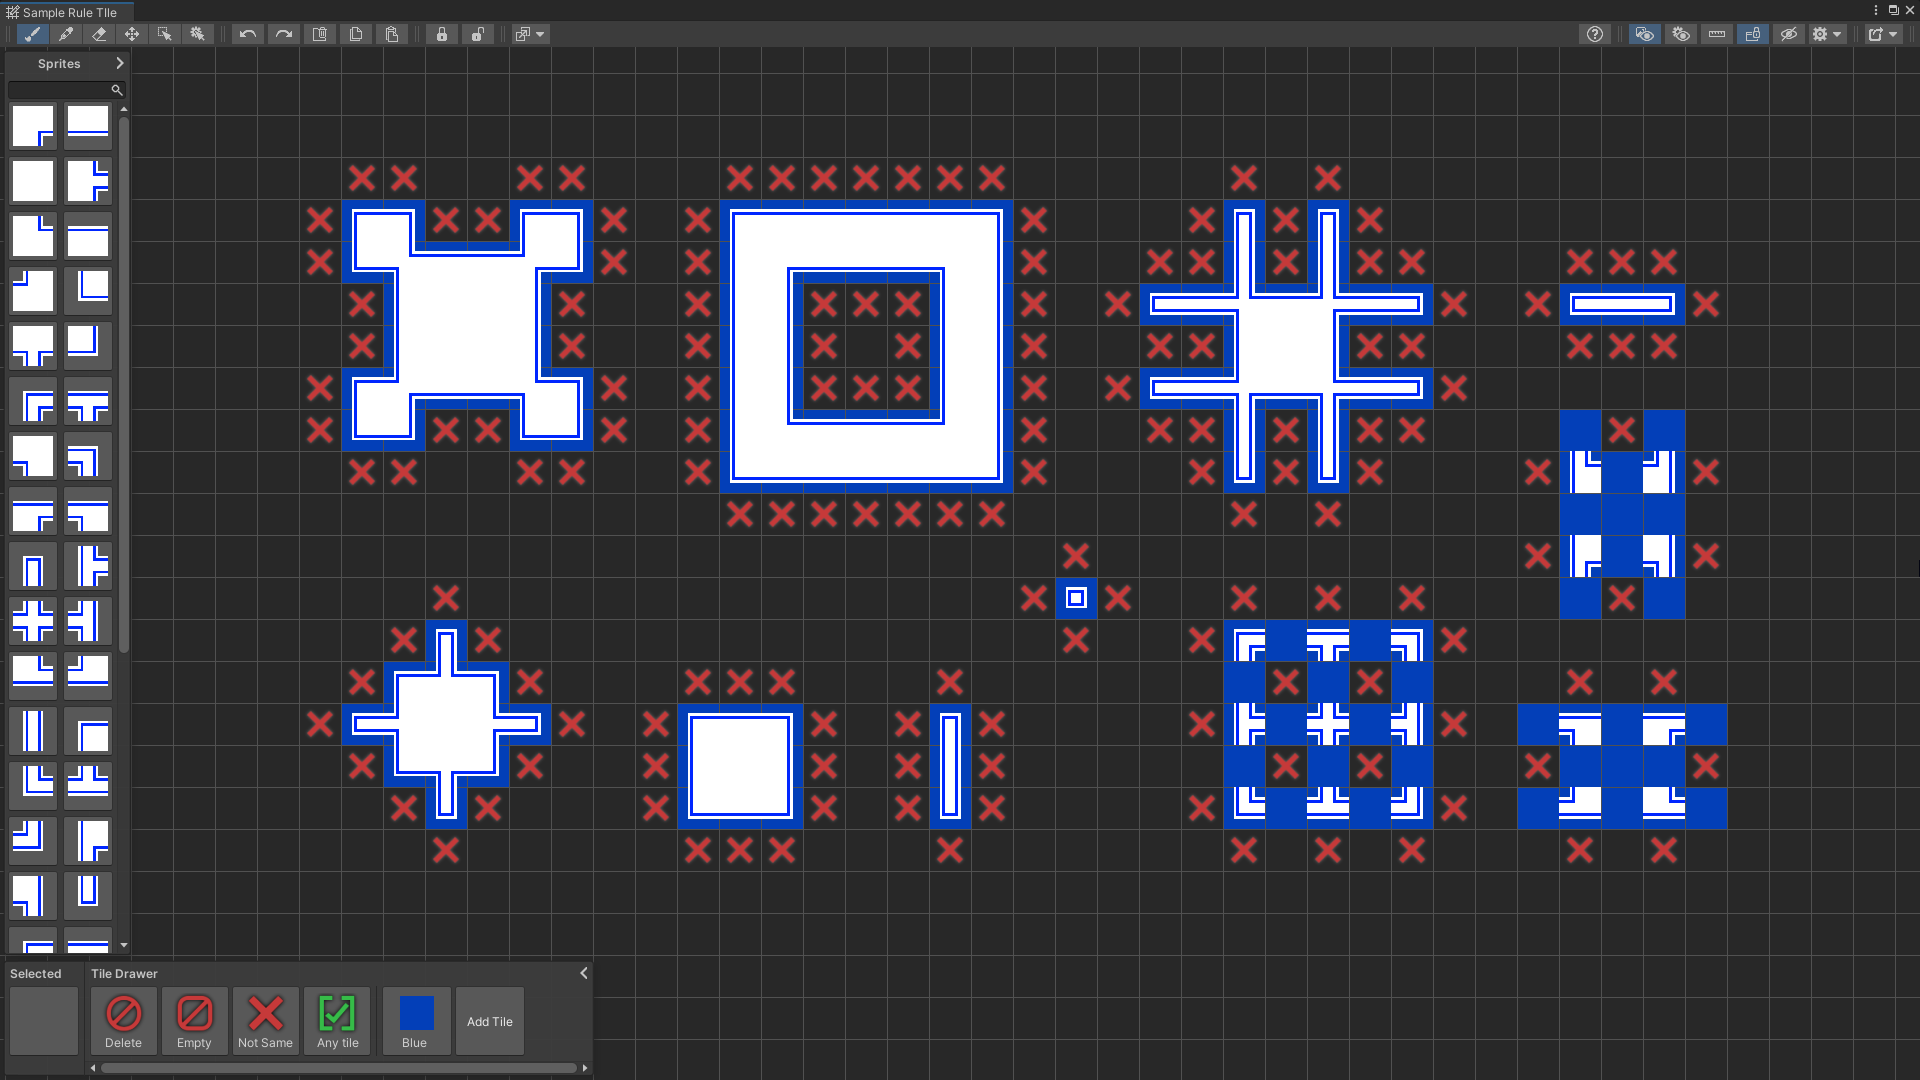This screenshot has width=1920, height=1080.
Task: Select the Not Same rule tile
Action: [266, 1021]
